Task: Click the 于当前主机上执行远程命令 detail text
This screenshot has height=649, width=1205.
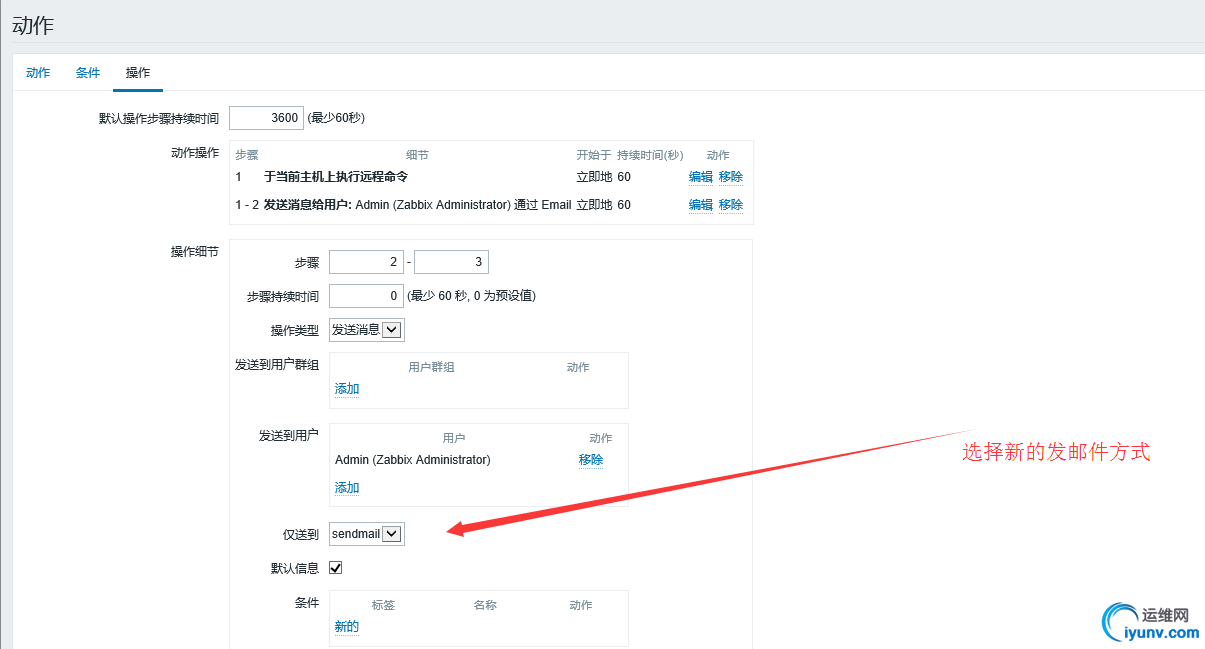Action: click(336, 177)
